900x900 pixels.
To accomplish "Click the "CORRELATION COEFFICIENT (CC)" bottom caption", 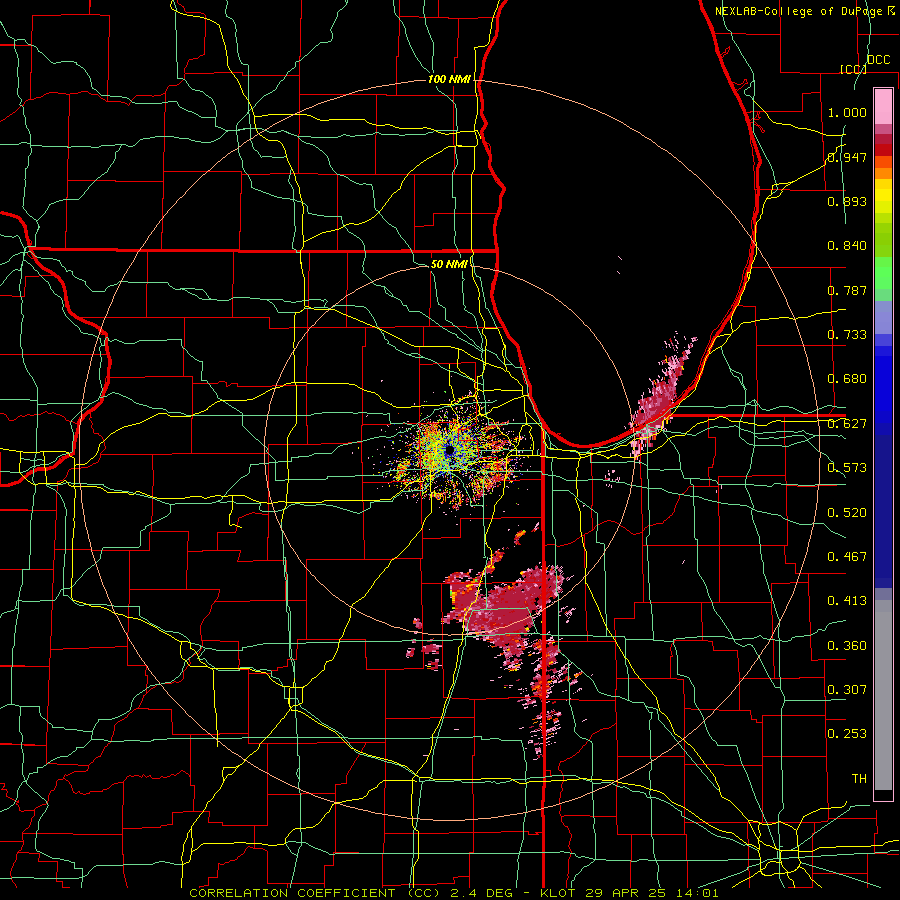I will pos(315,893).
